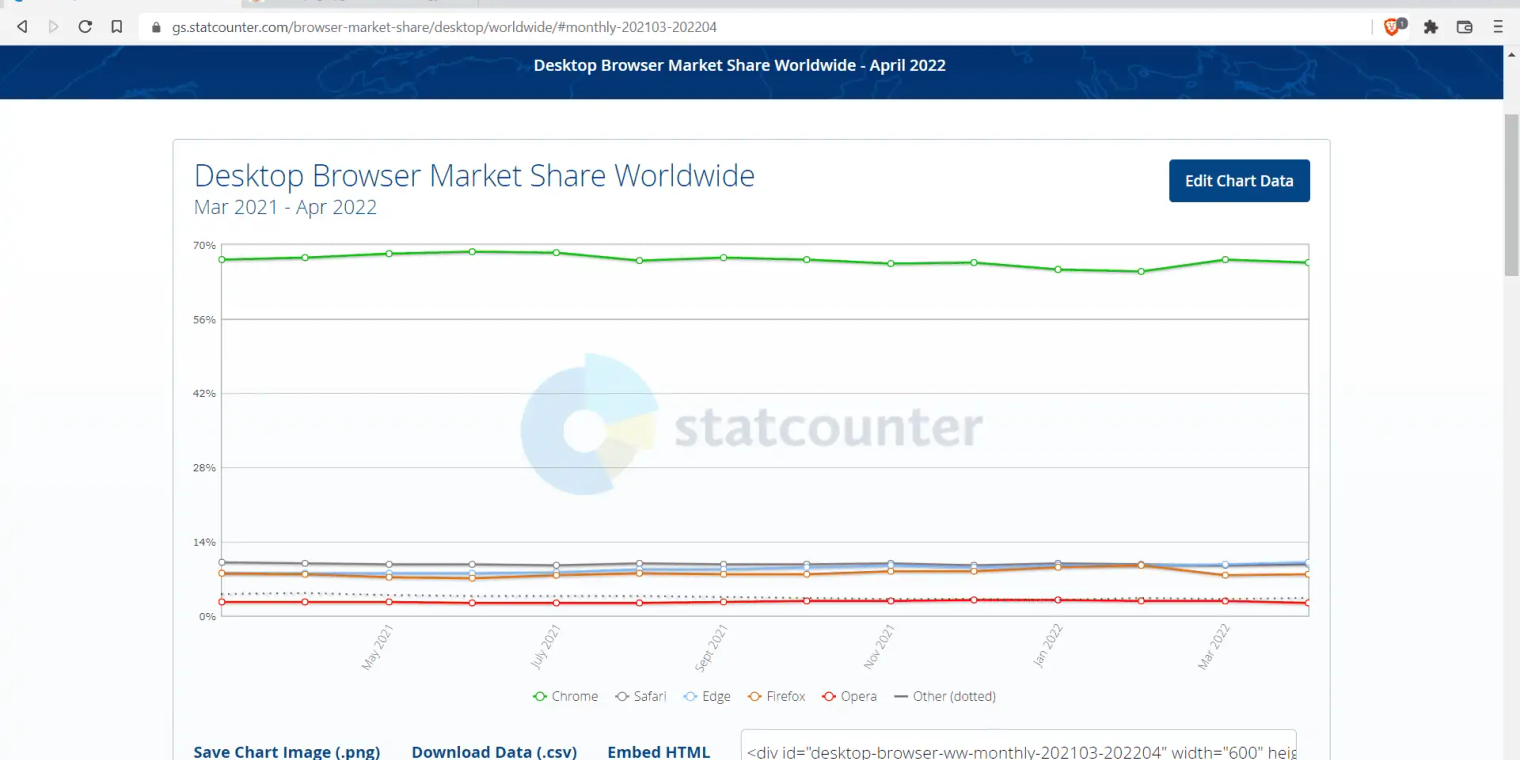Click the May 2021 x-axis label
The width and height of the screenshot is (1520, 760).
coord(377,647)
